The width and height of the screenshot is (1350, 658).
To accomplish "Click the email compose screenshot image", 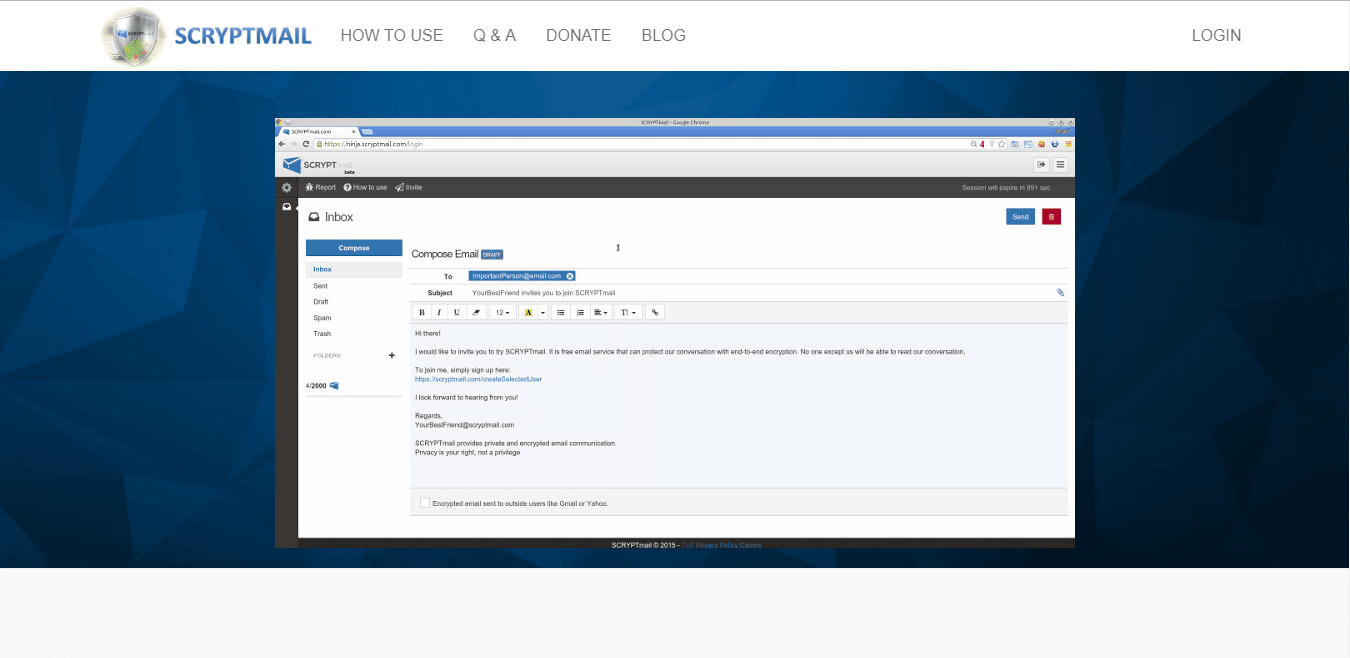I will 675,332.
